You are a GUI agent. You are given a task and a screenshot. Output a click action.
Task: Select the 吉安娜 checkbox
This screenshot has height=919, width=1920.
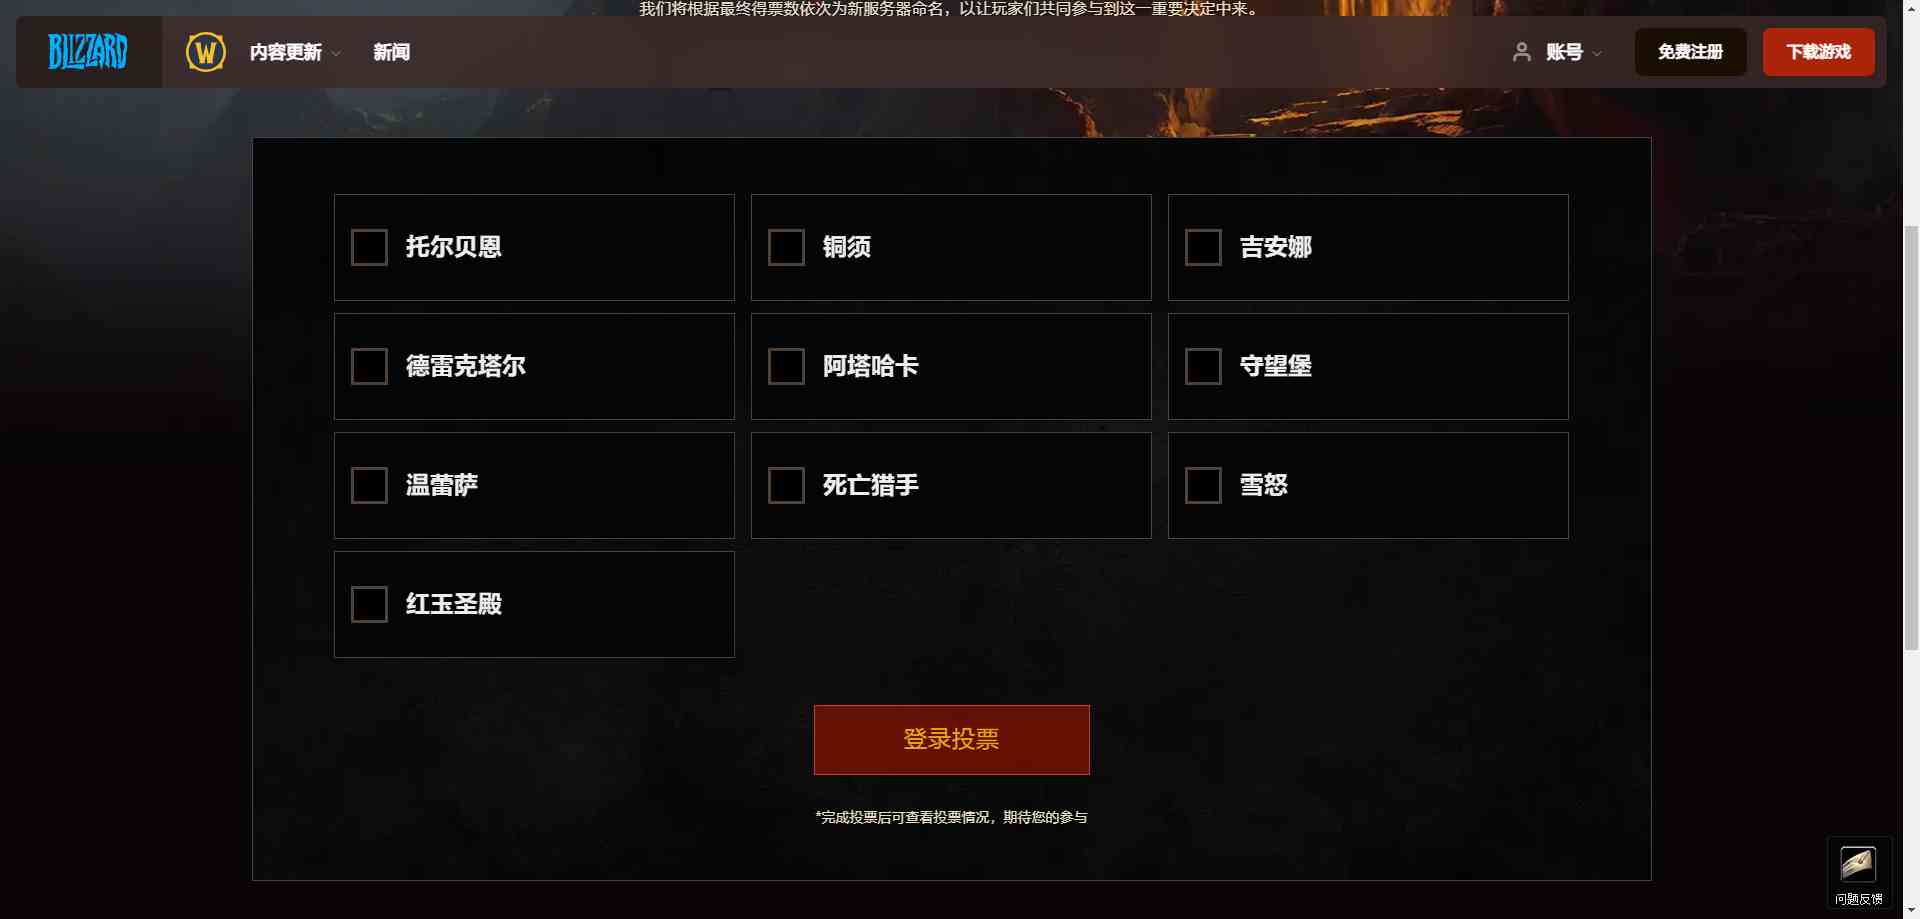1203,247
